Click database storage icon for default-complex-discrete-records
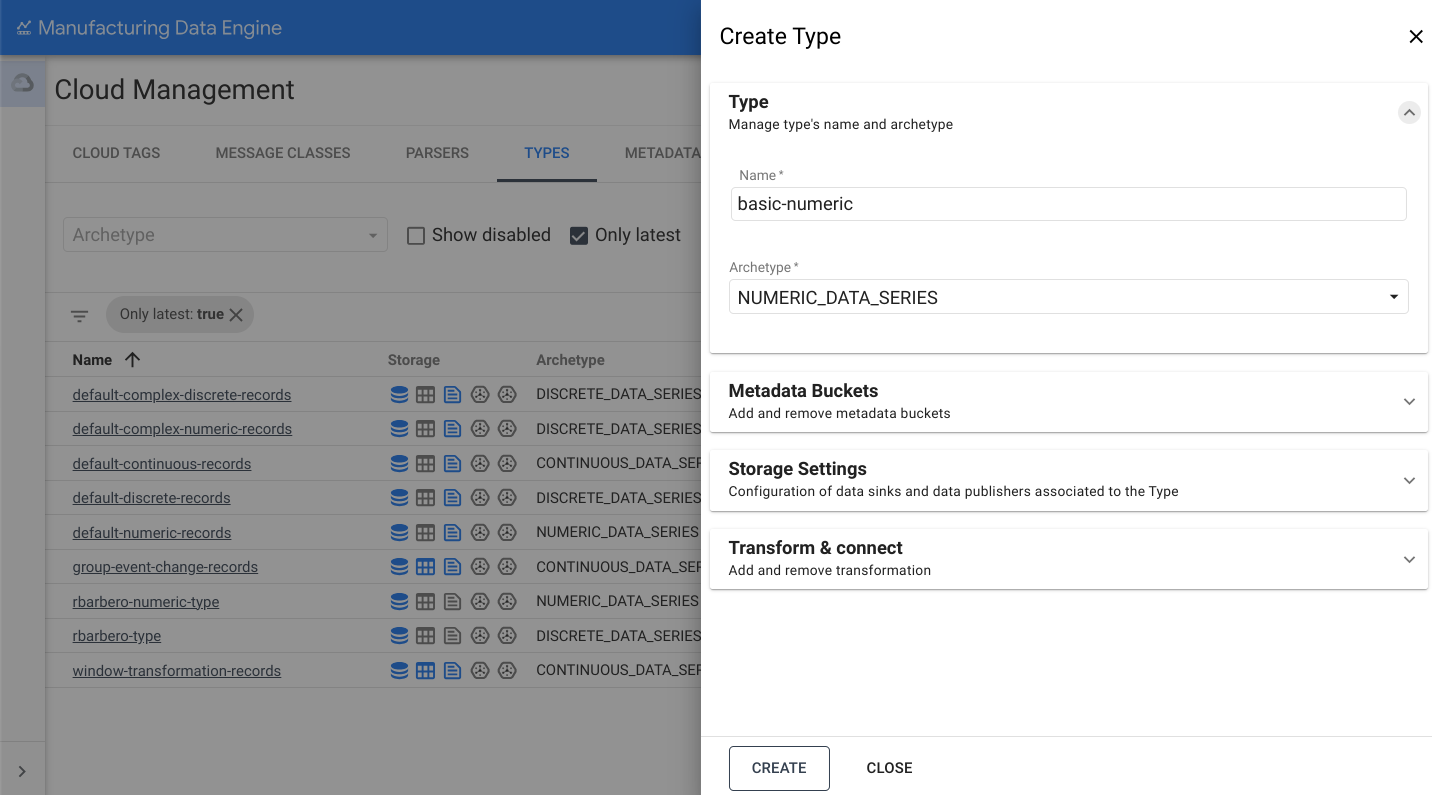Screen dimensions: 1432x795 pos(399,395)
